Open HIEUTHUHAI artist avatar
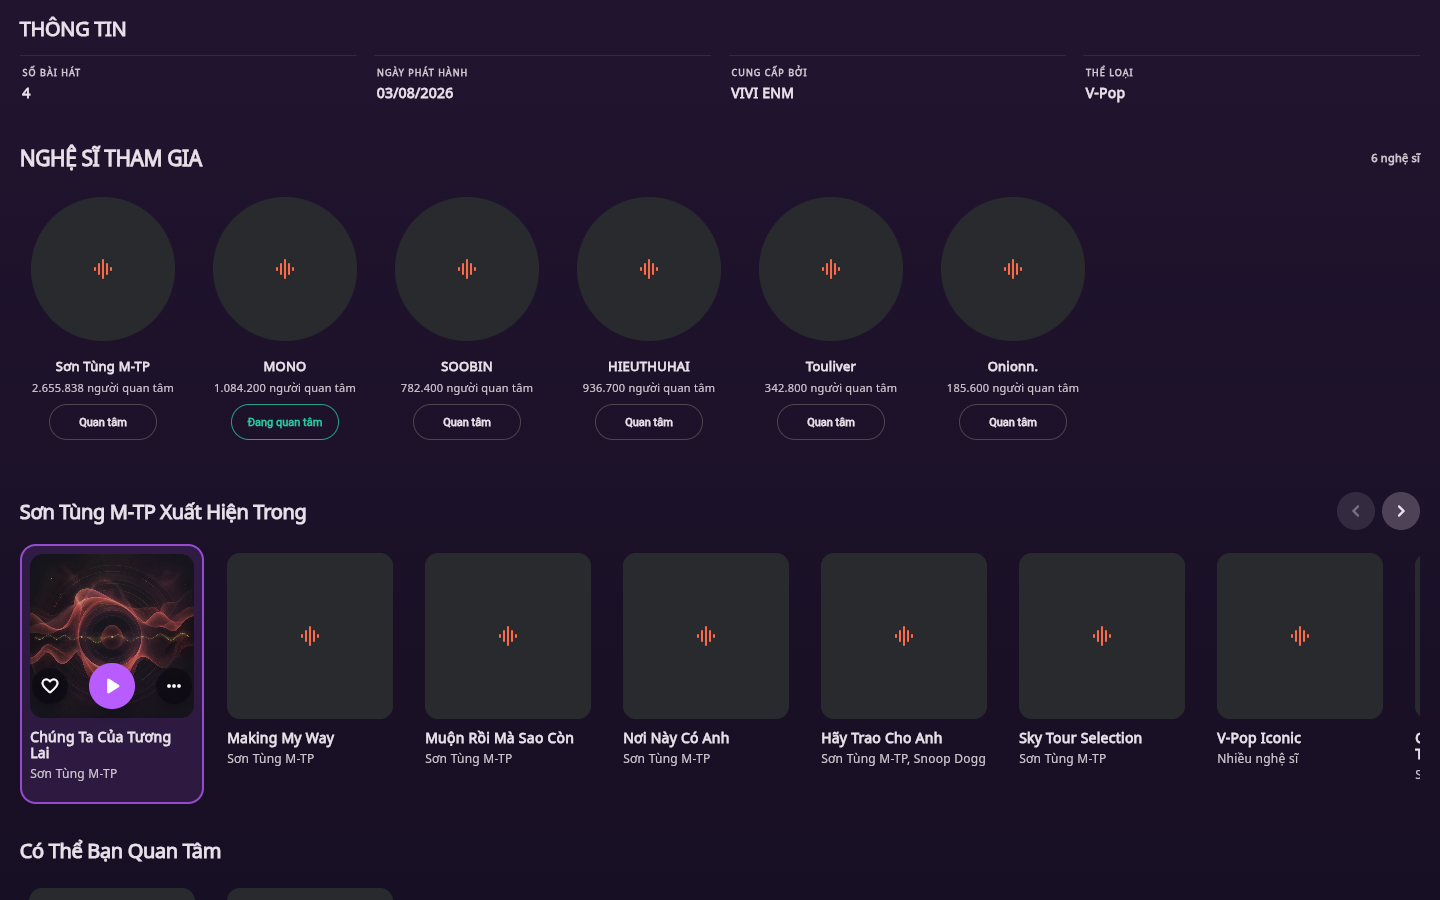Viewport: 1440px width, 900px height. 649,269
